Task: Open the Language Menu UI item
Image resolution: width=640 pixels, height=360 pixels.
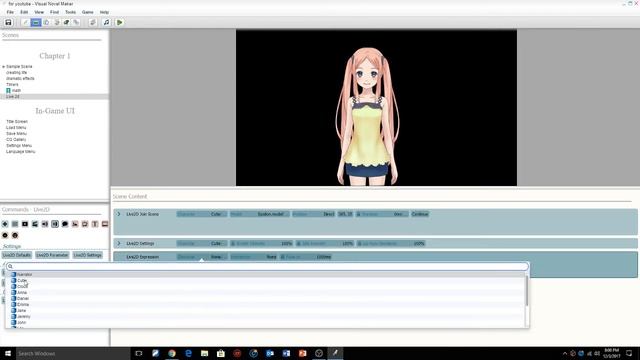Action: [x=20, y=151]
